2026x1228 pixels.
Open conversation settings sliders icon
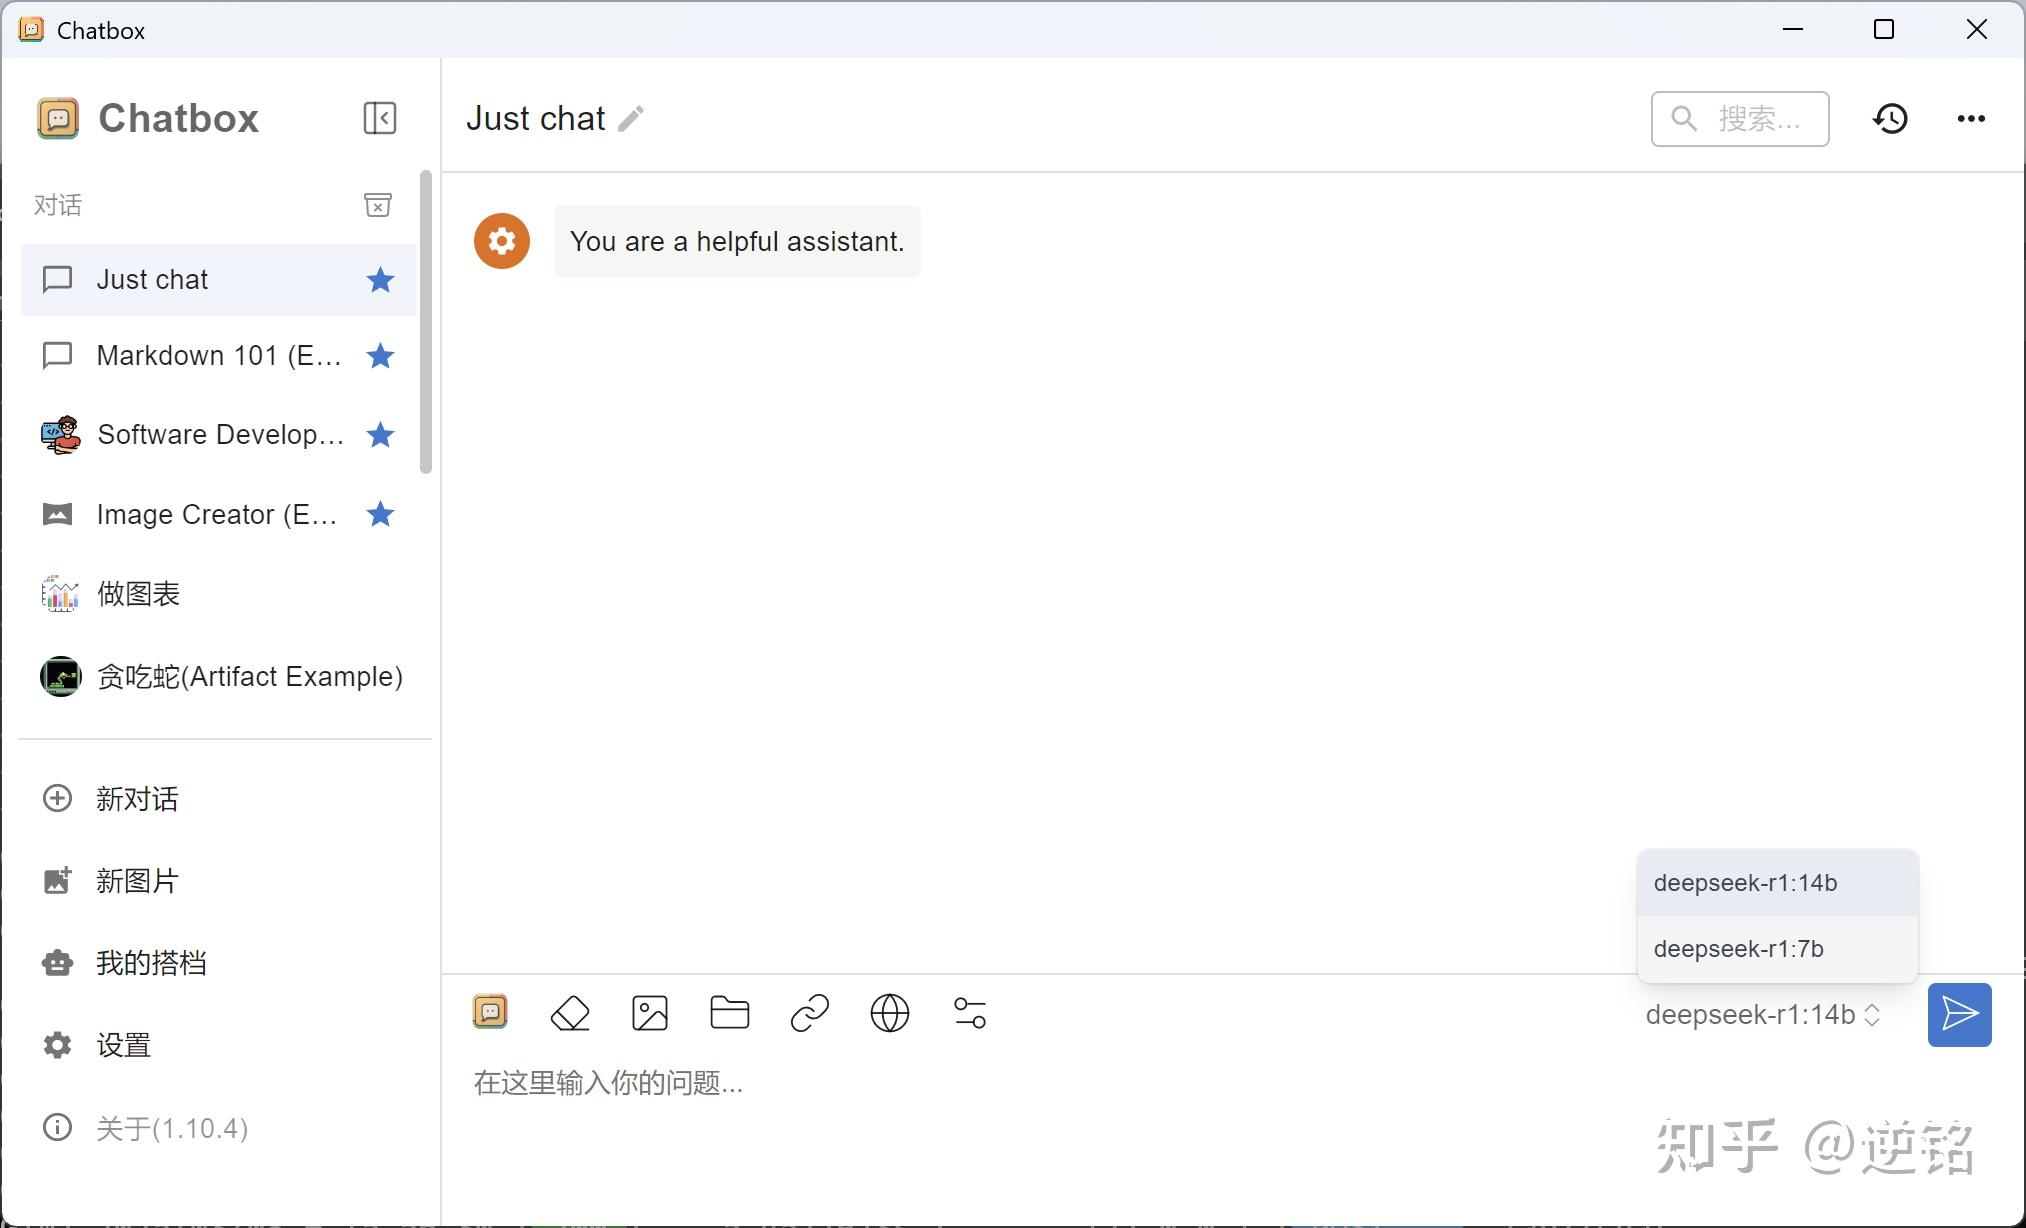970,1013
